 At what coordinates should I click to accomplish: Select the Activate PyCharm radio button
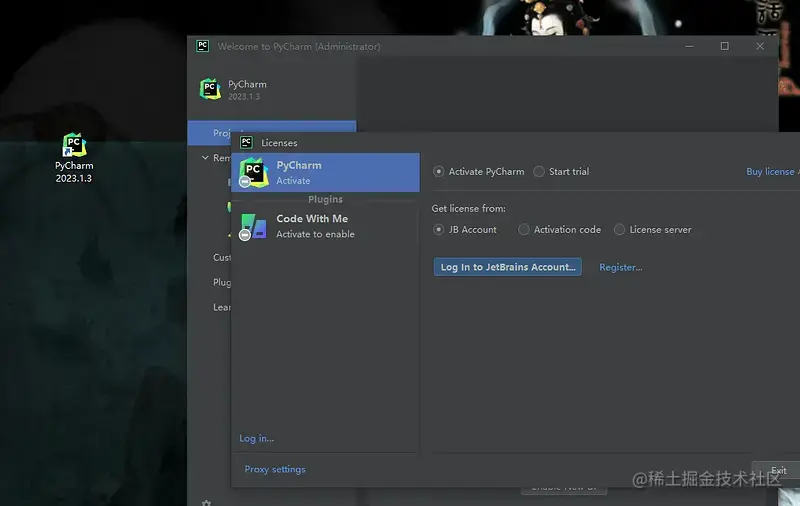tap(438, 171)
